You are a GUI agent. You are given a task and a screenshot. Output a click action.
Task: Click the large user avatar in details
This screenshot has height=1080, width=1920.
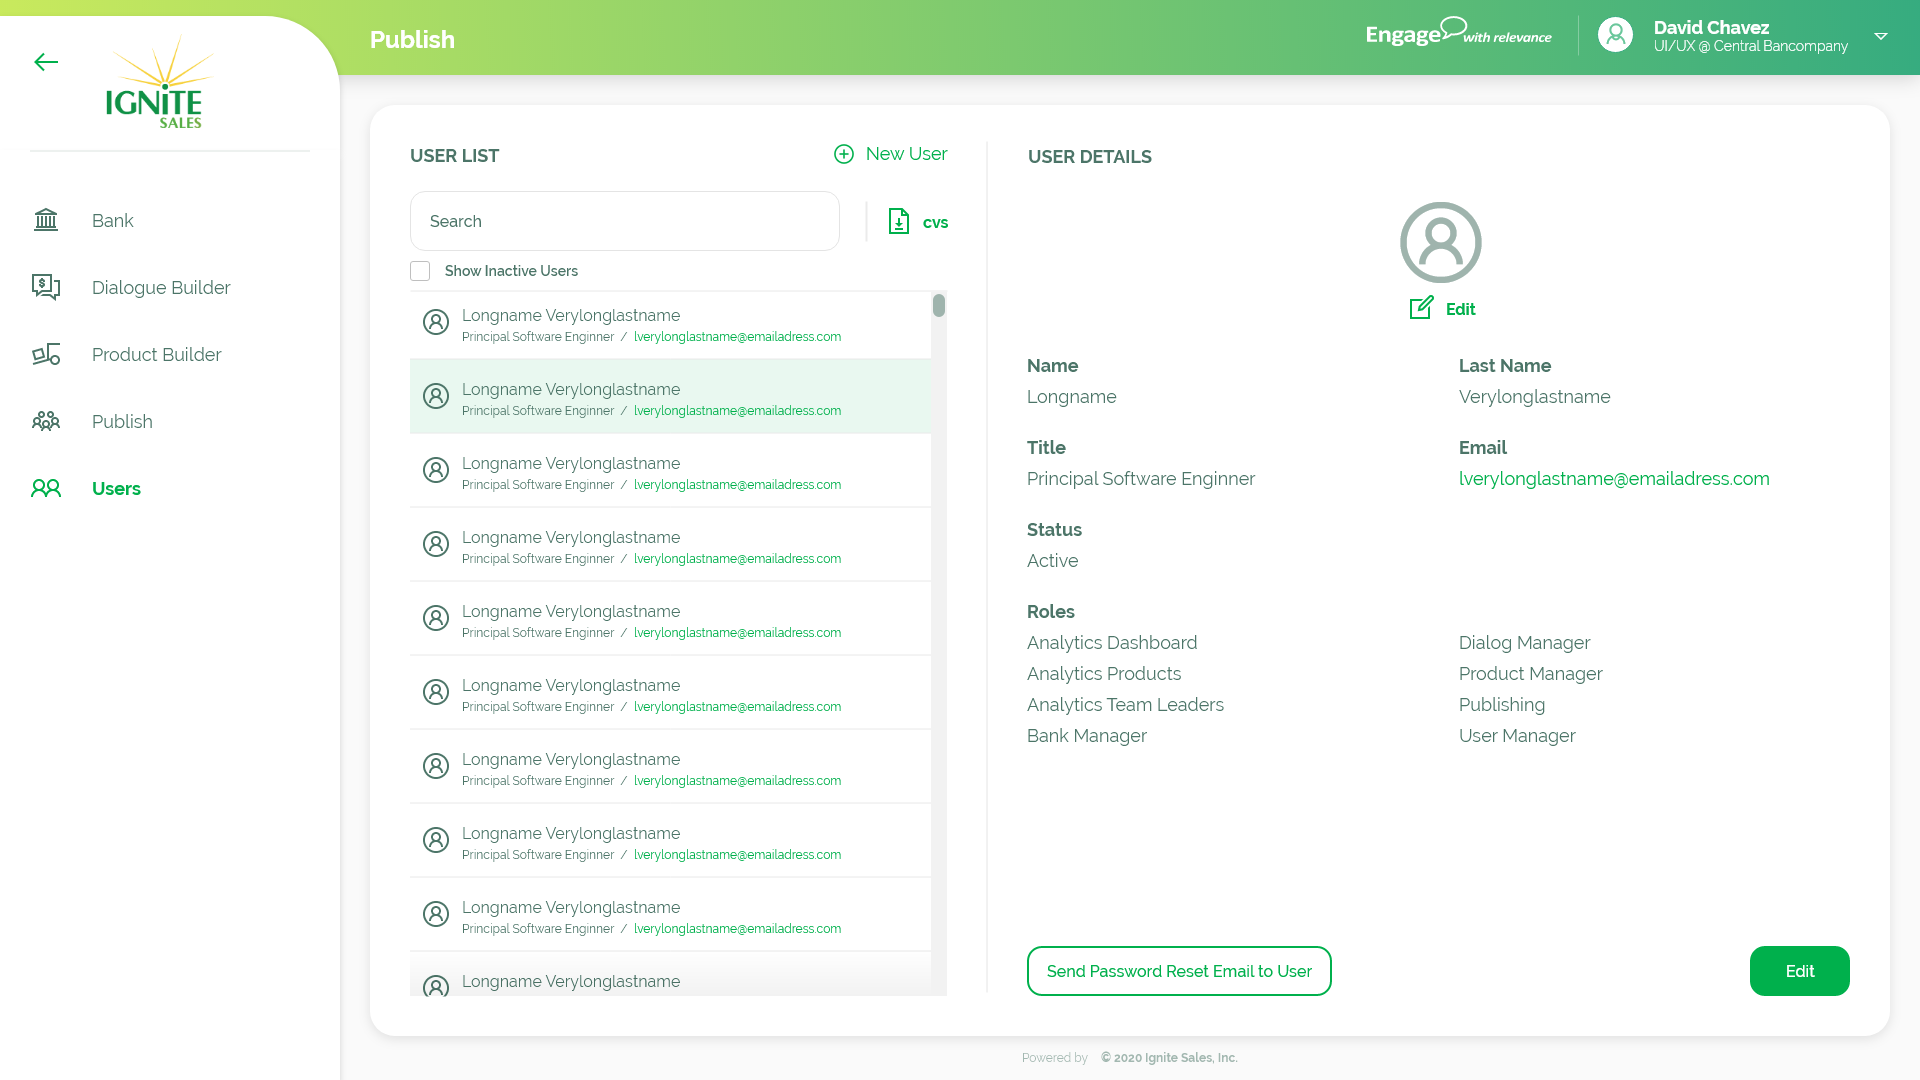point(1440,242)
